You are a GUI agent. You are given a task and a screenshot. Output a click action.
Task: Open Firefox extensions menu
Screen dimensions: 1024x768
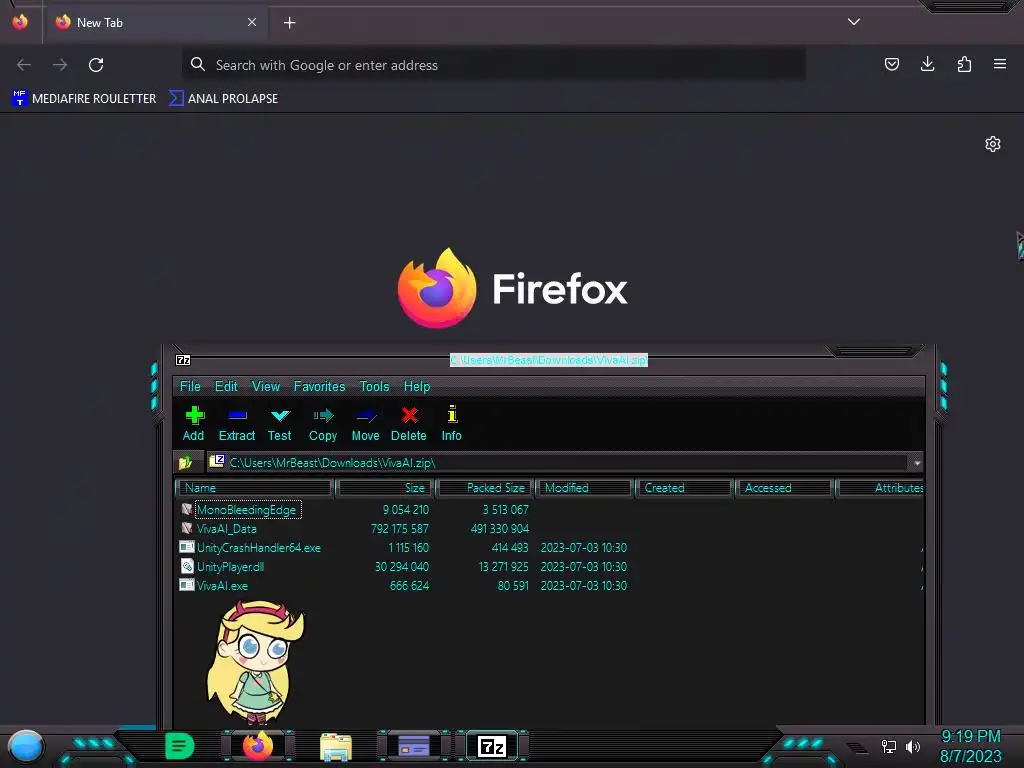pyautogui.click(x=964, y=64)
